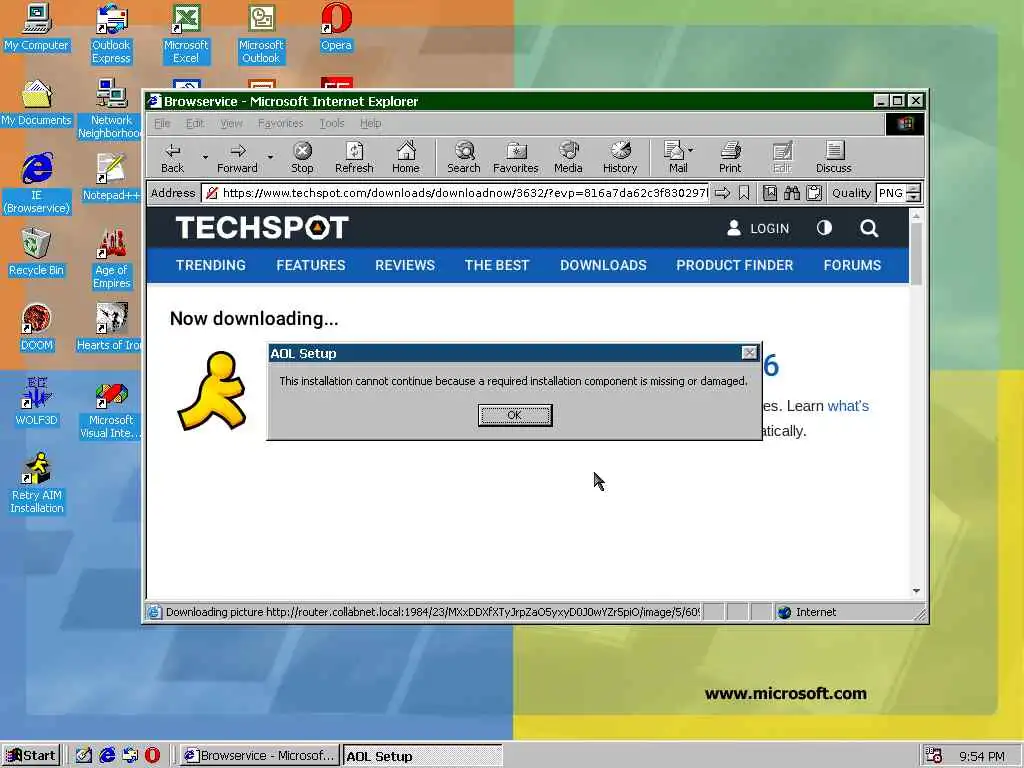Viewport: 1024px width, 768px height.
Task: Select the WOLF3D desktop icon
Action: tap(37, 403)
